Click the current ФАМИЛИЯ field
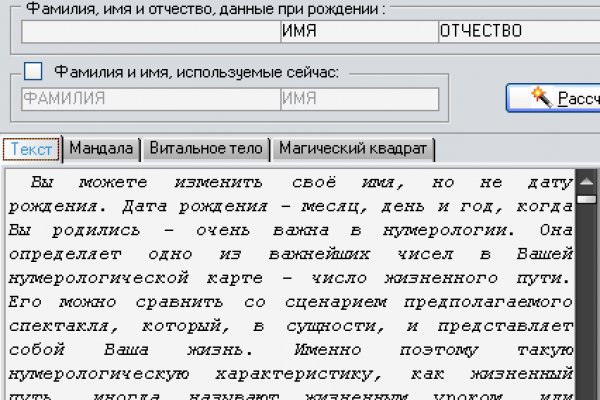Screen dimensions: 600x400 click(150, 99)
